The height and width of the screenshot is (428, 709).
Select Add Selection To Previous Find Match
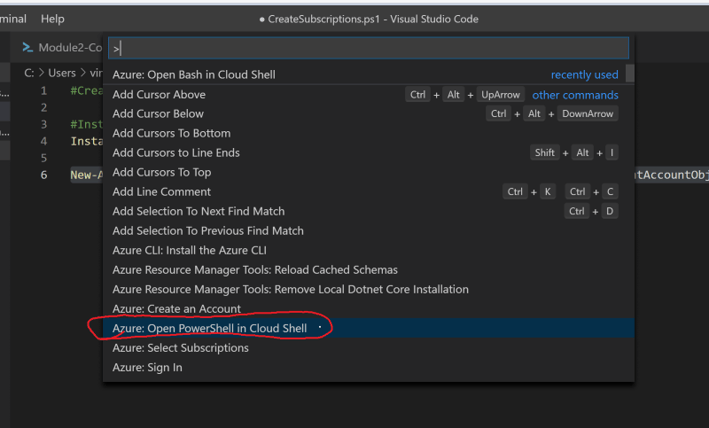click(207, 231)
